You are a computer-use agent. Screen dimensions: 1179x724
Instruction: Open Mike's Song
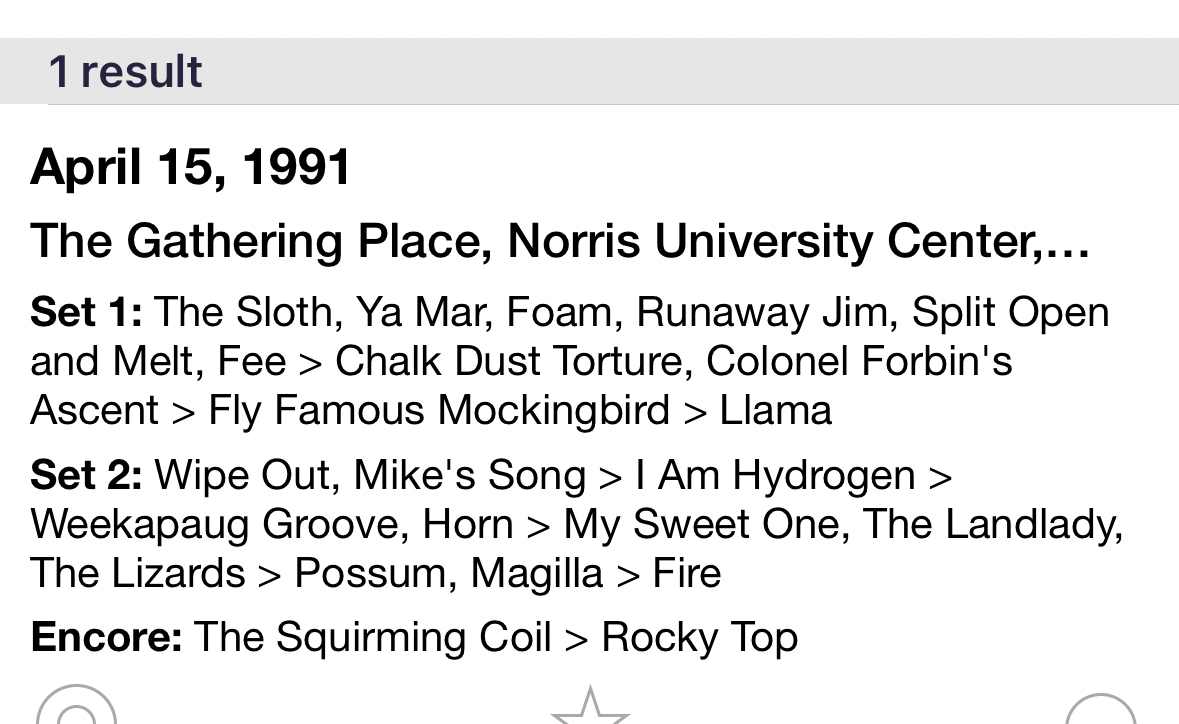470,475
